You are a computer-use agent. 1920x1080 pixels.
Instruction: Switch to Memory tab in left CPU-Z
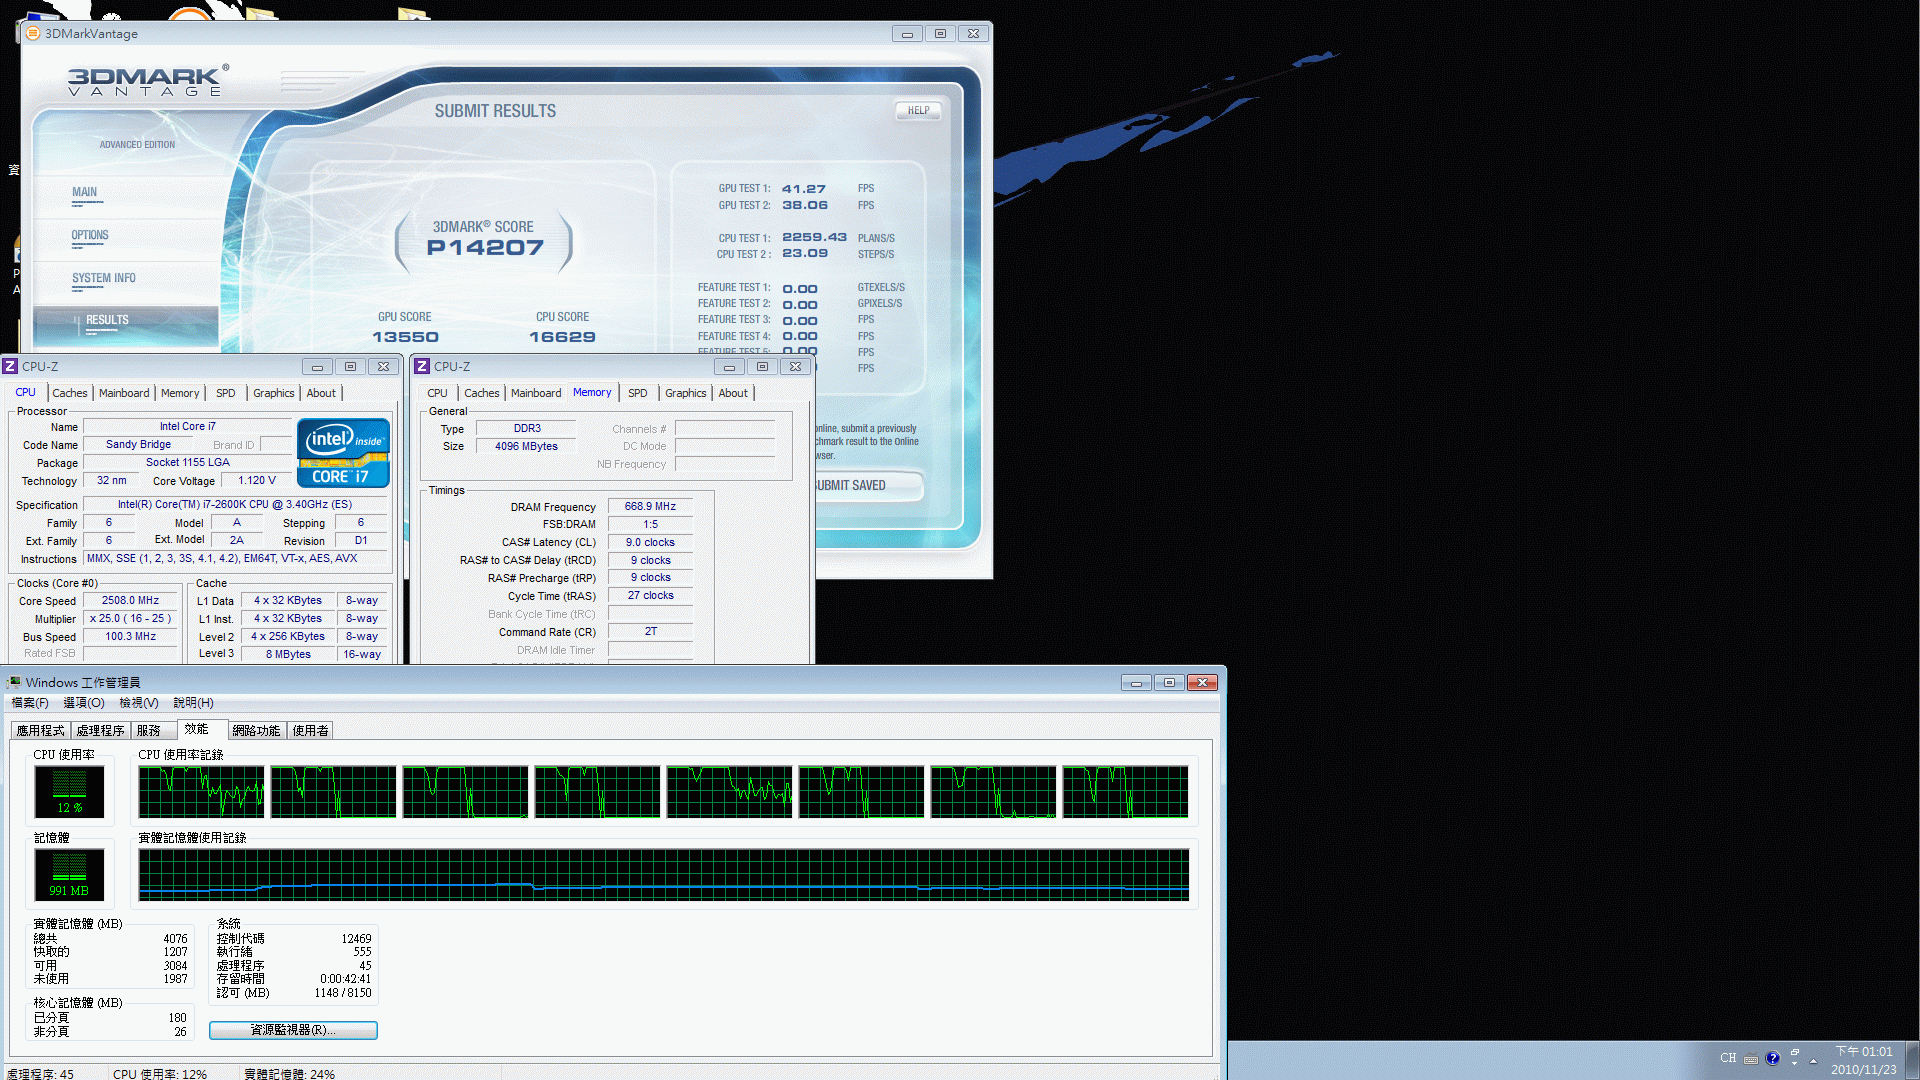(x=180, y=393)
